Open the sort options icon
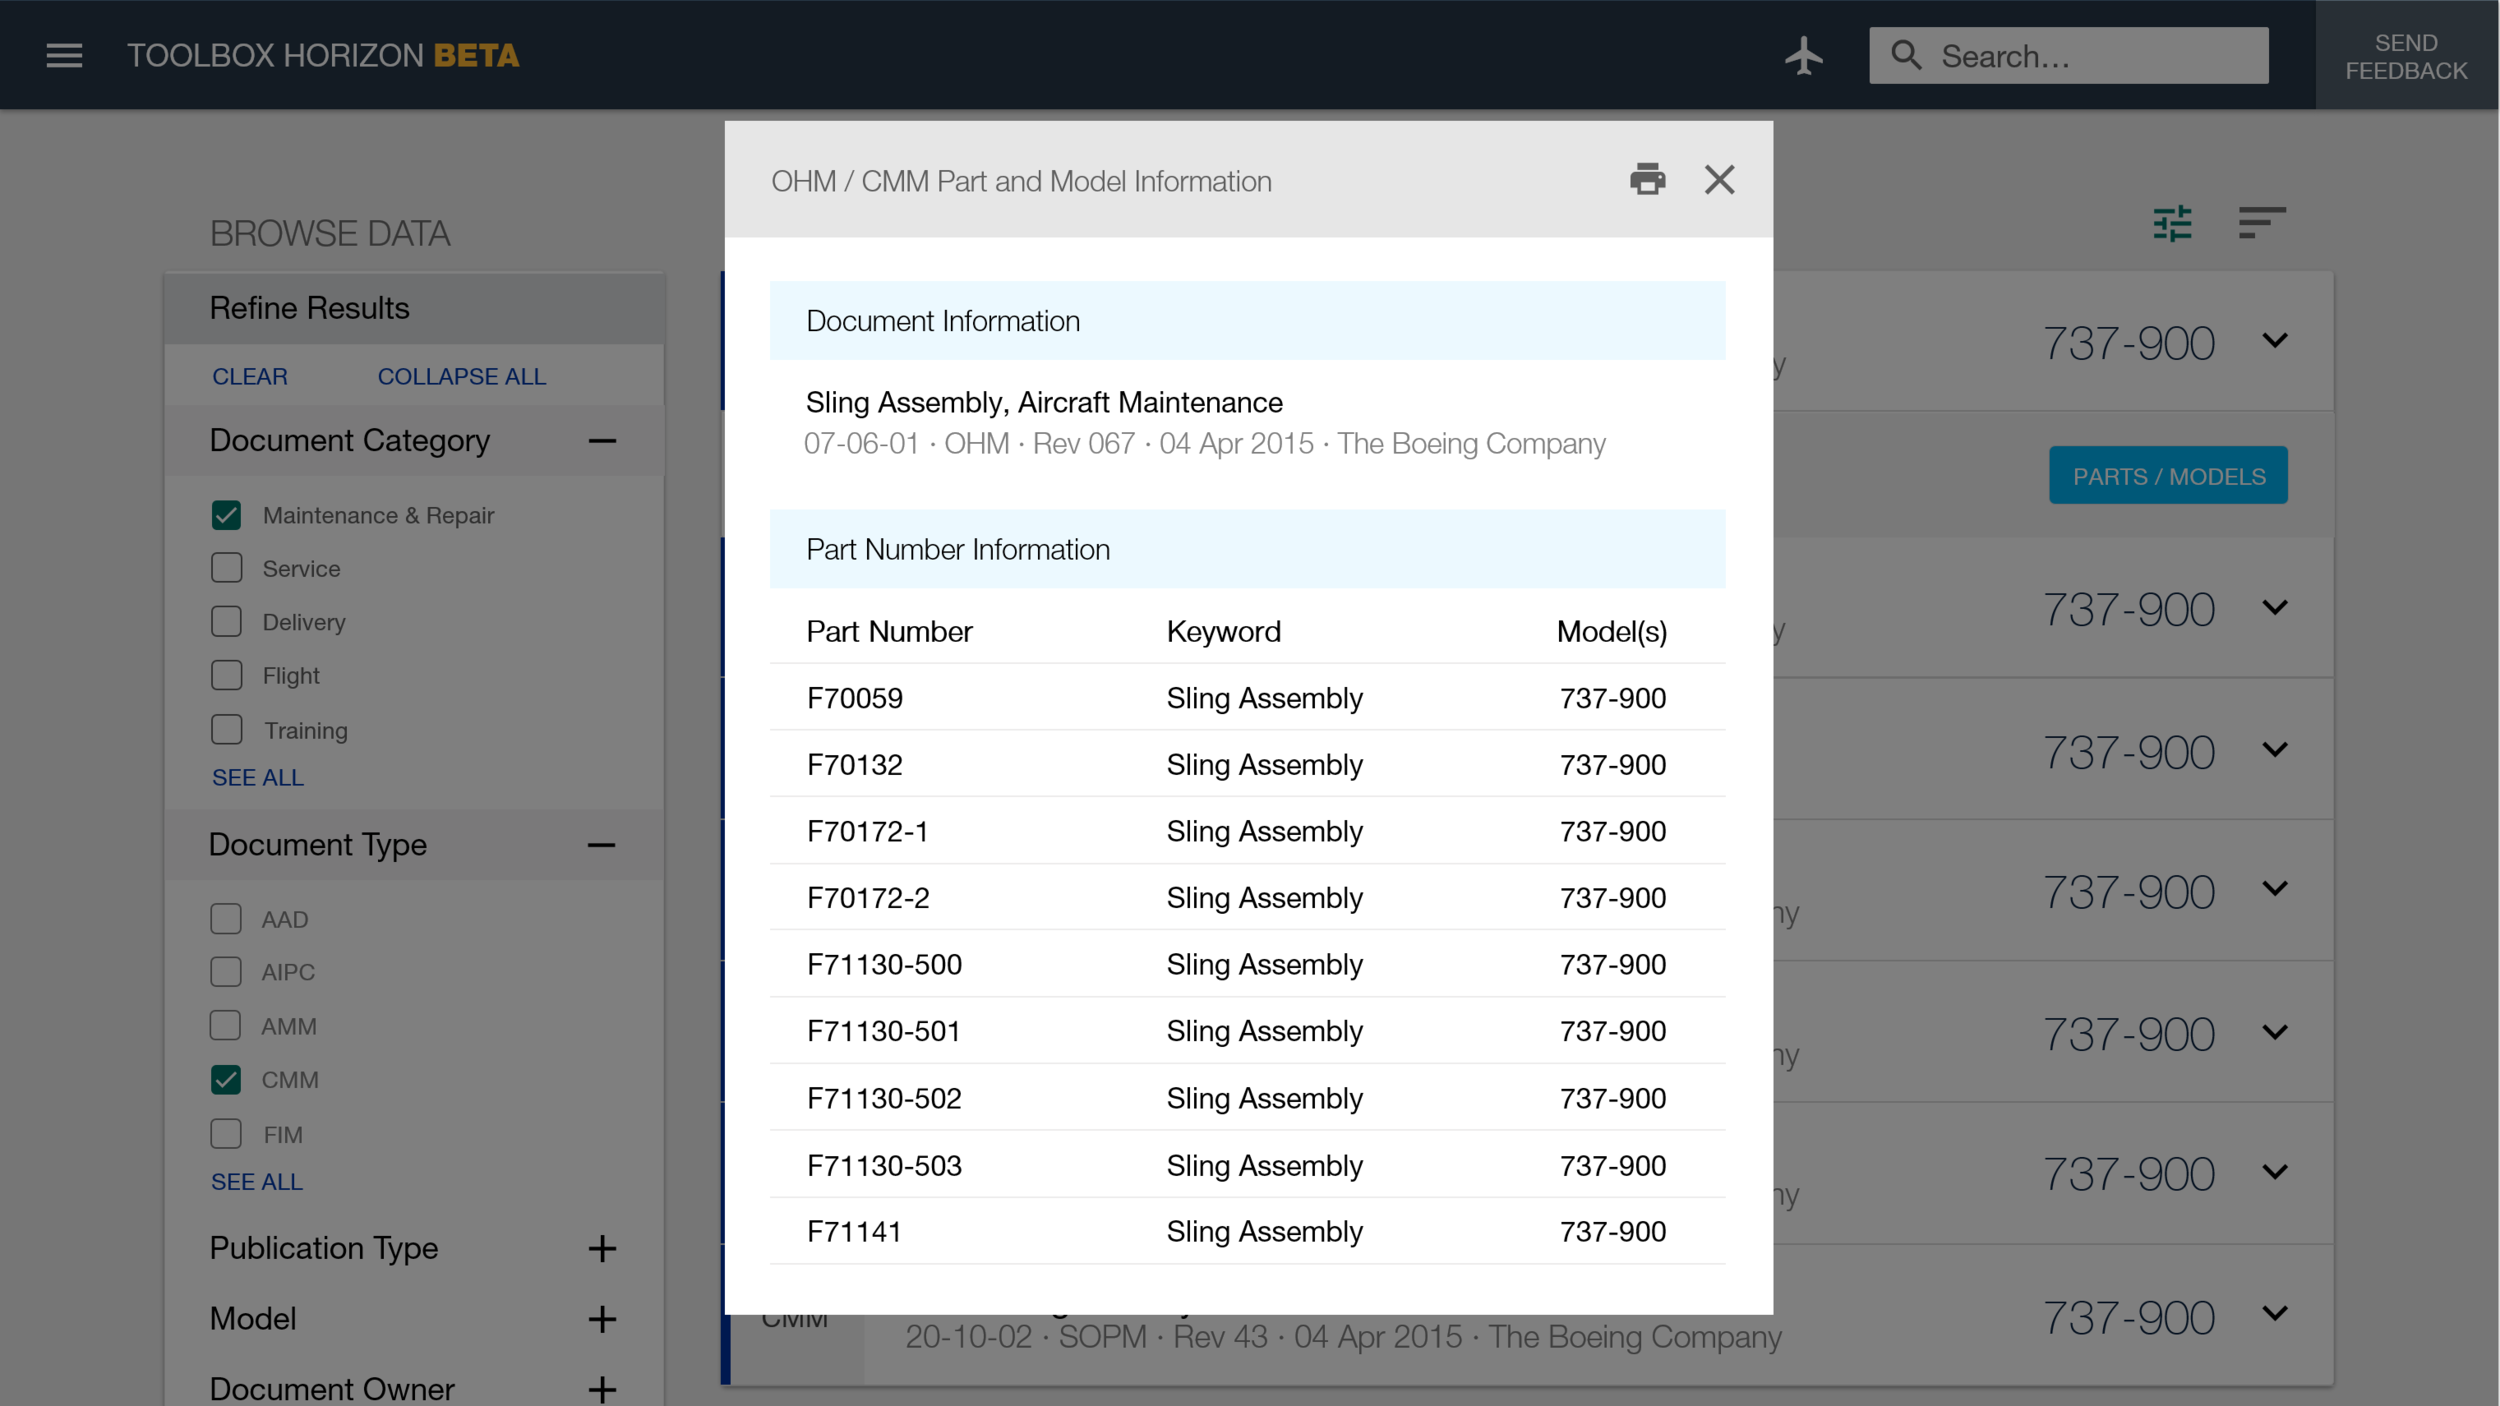The height and width of the screenshot is (1406, 2500). point(2262,222)
